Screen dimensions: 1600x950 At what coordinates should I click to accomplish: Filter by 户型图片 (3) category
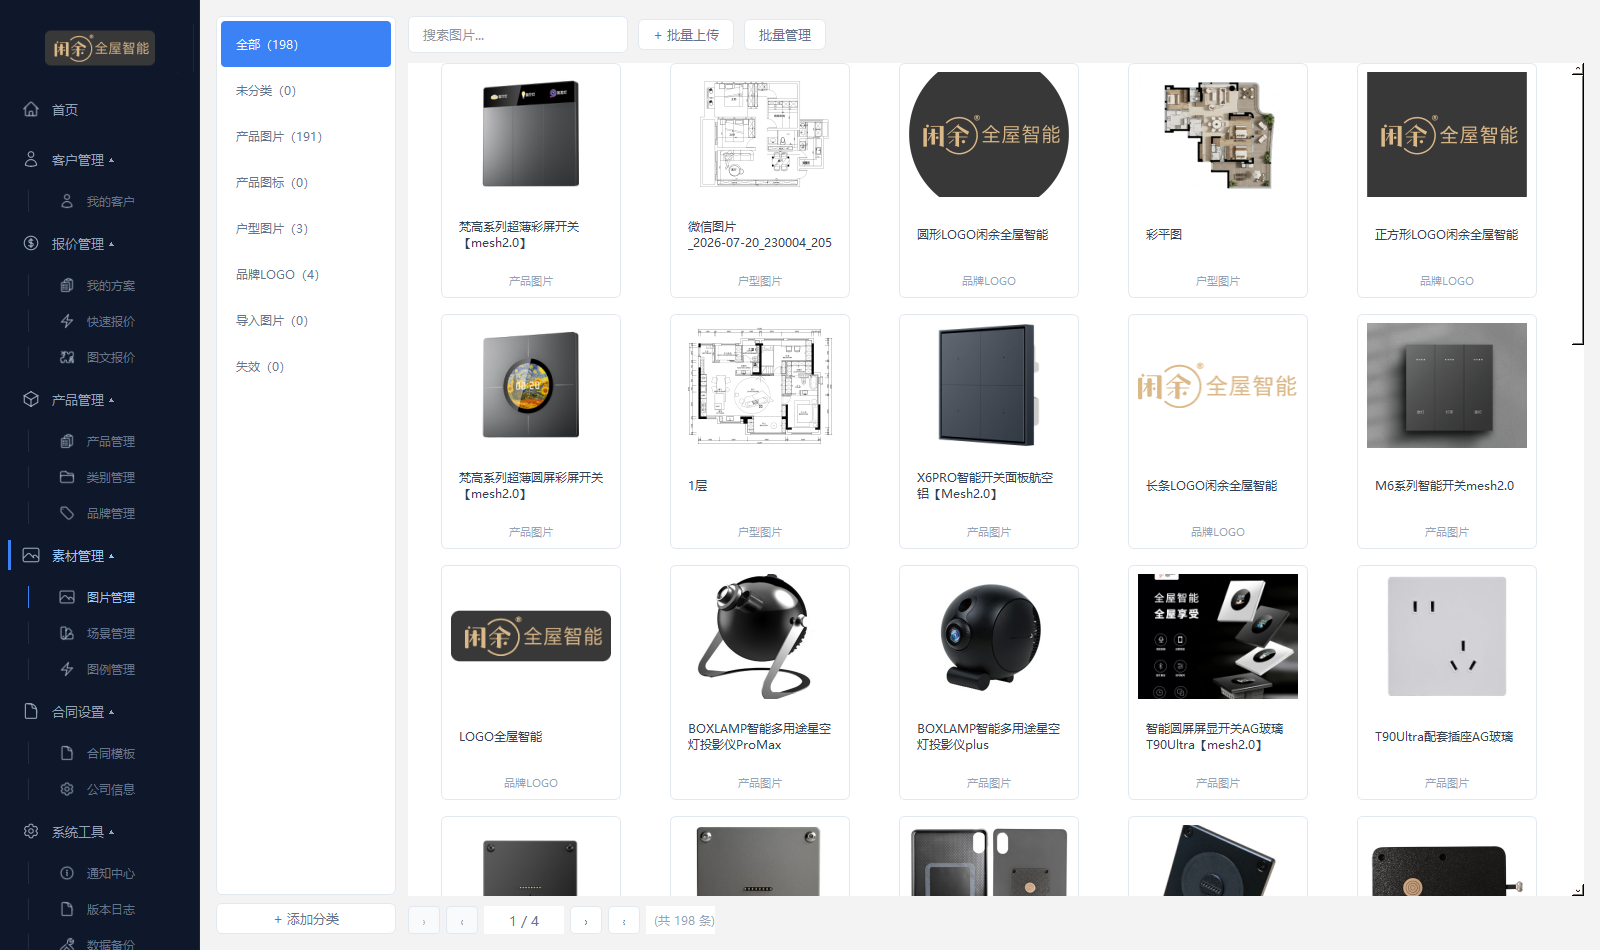[x=306, y=228]
